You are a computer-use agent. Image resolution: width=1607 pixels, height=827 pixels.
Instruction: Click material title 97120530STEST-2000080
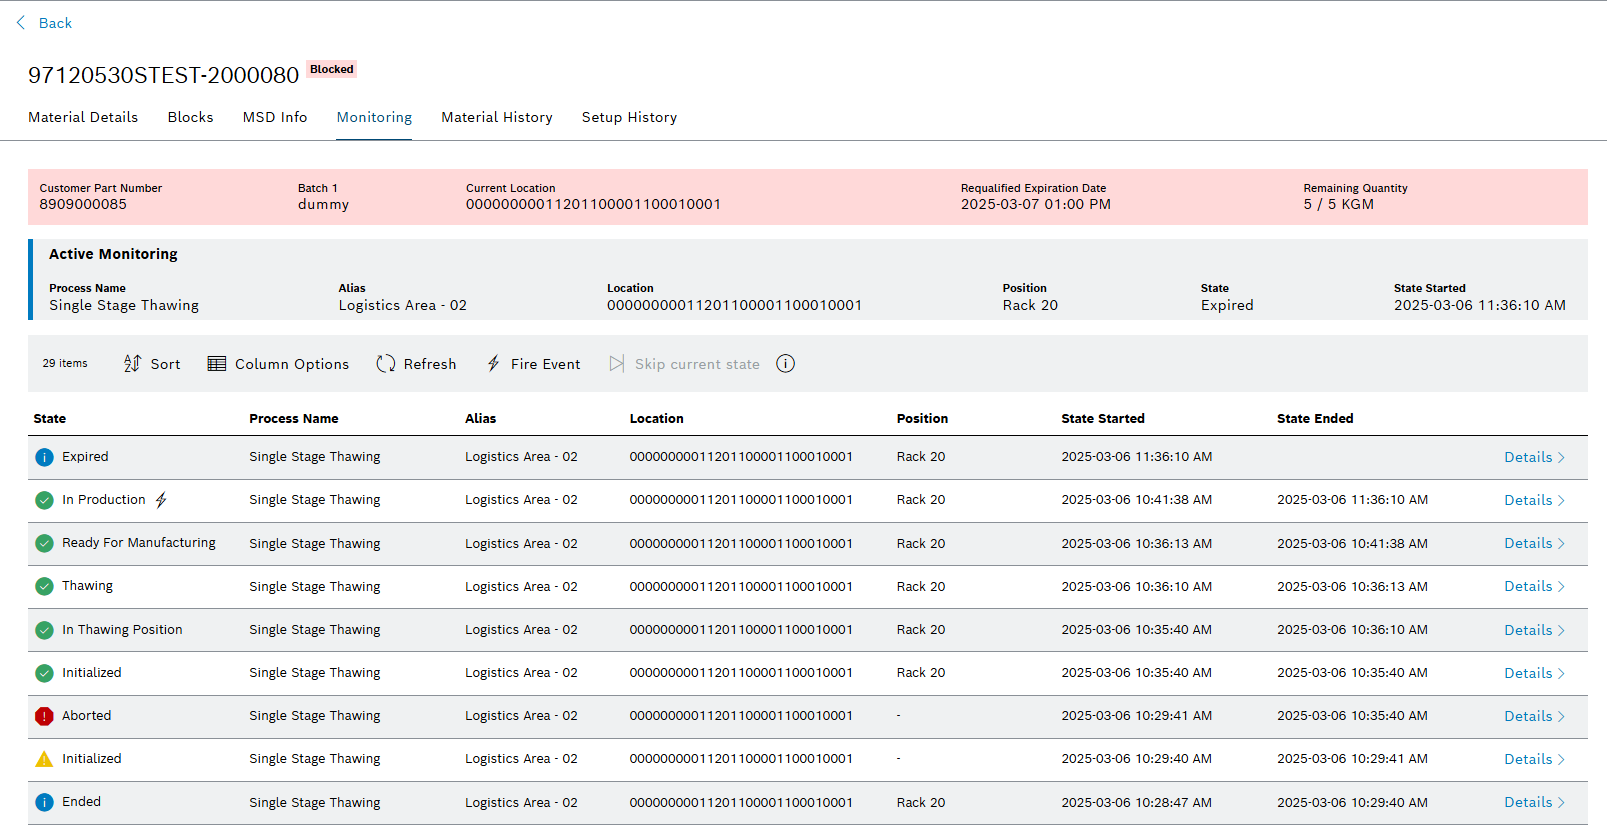pyautogui.click(x=163, y=75)
